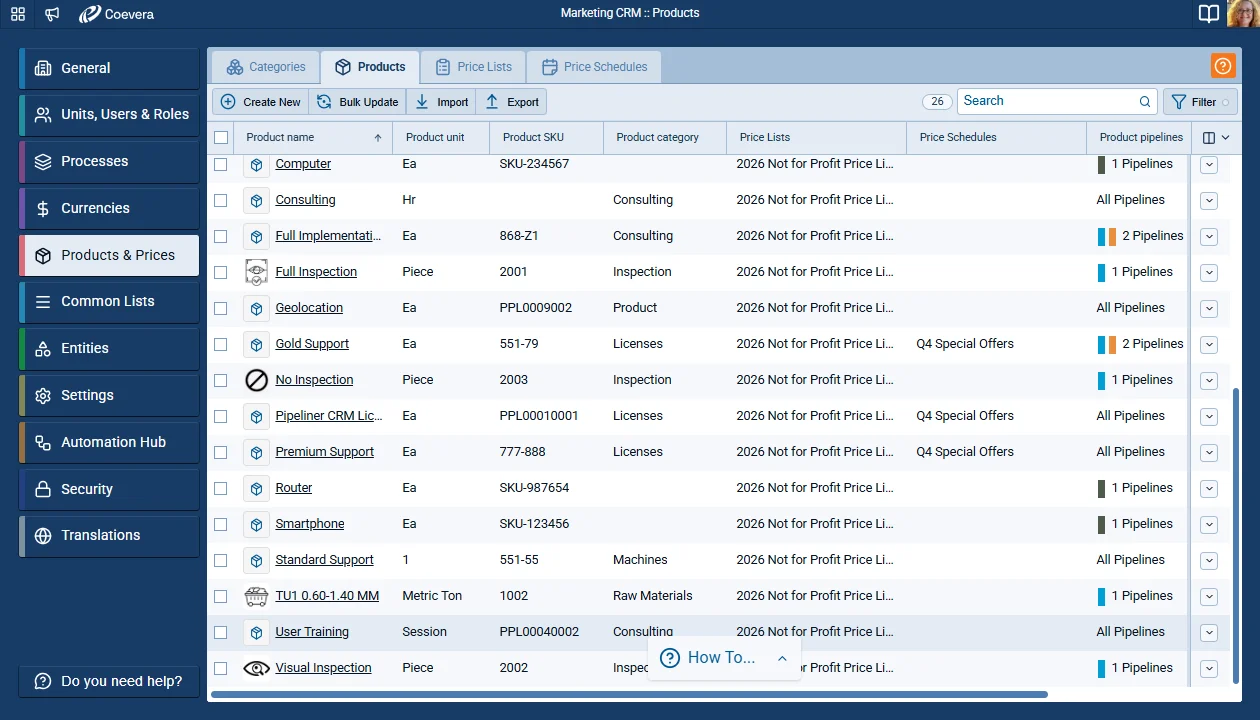Click the No Inspection prohibited icon
The image size is (1260, 720).
tap(256, 380)
